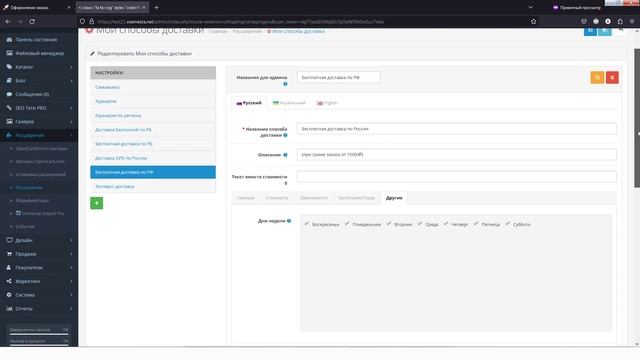Click the Отчеты bar chart icon
Screen dimensions: 640x360
(x=9, y=309)
